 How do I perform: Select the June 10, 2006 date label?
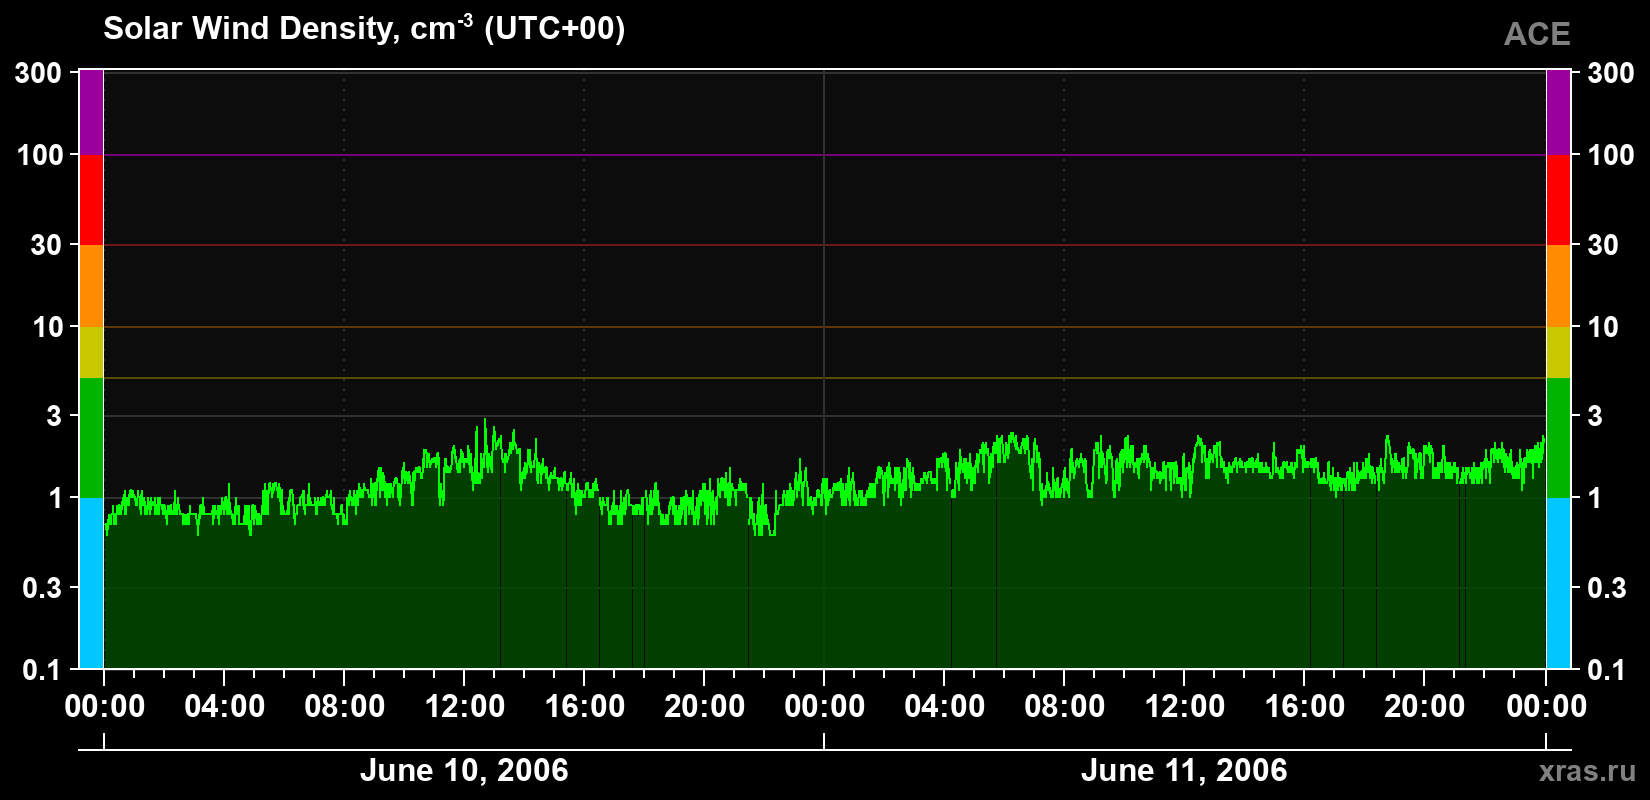click(464, 770)
